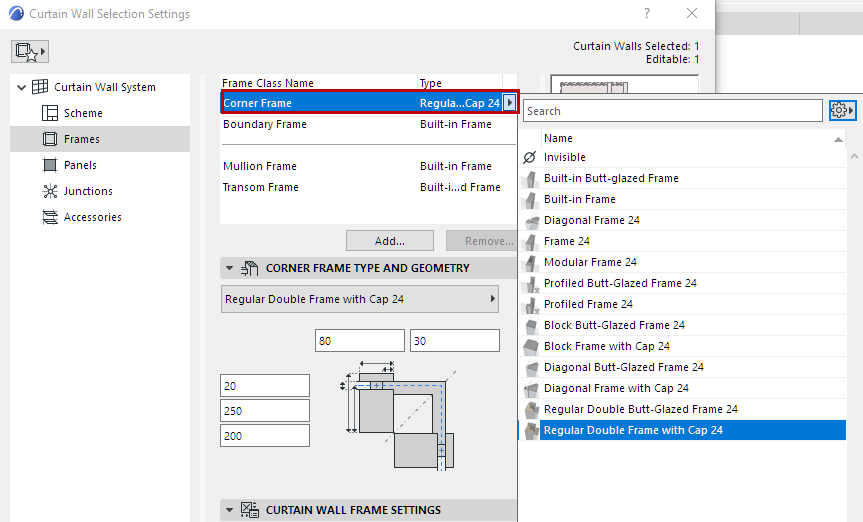This screenshot has height=522, width=863.
Task: Click the Frame 24 icon
Action: click(x=531, y=241)
